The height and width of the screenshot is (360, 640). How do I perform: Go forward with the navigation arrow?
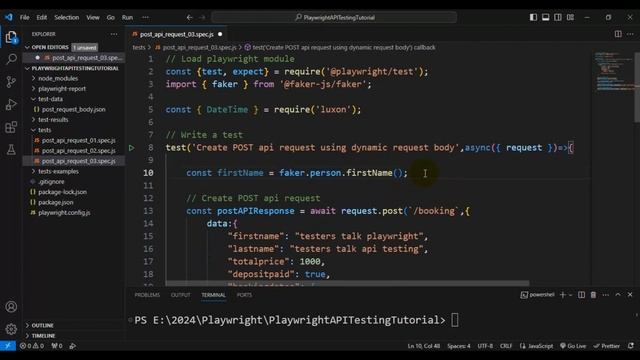[202, 18]
